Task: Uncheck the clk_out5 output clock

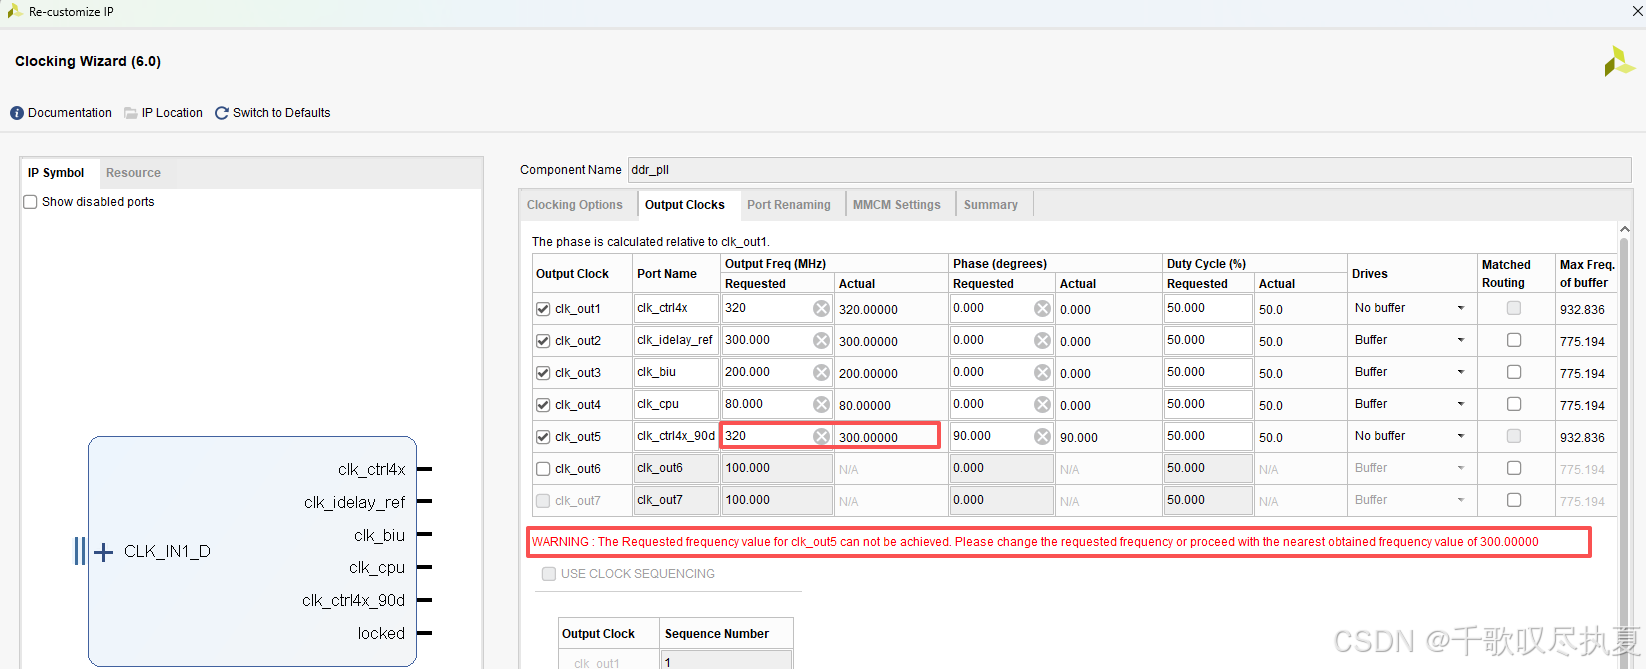Action: pyautogui.click(x=543, y=437)
